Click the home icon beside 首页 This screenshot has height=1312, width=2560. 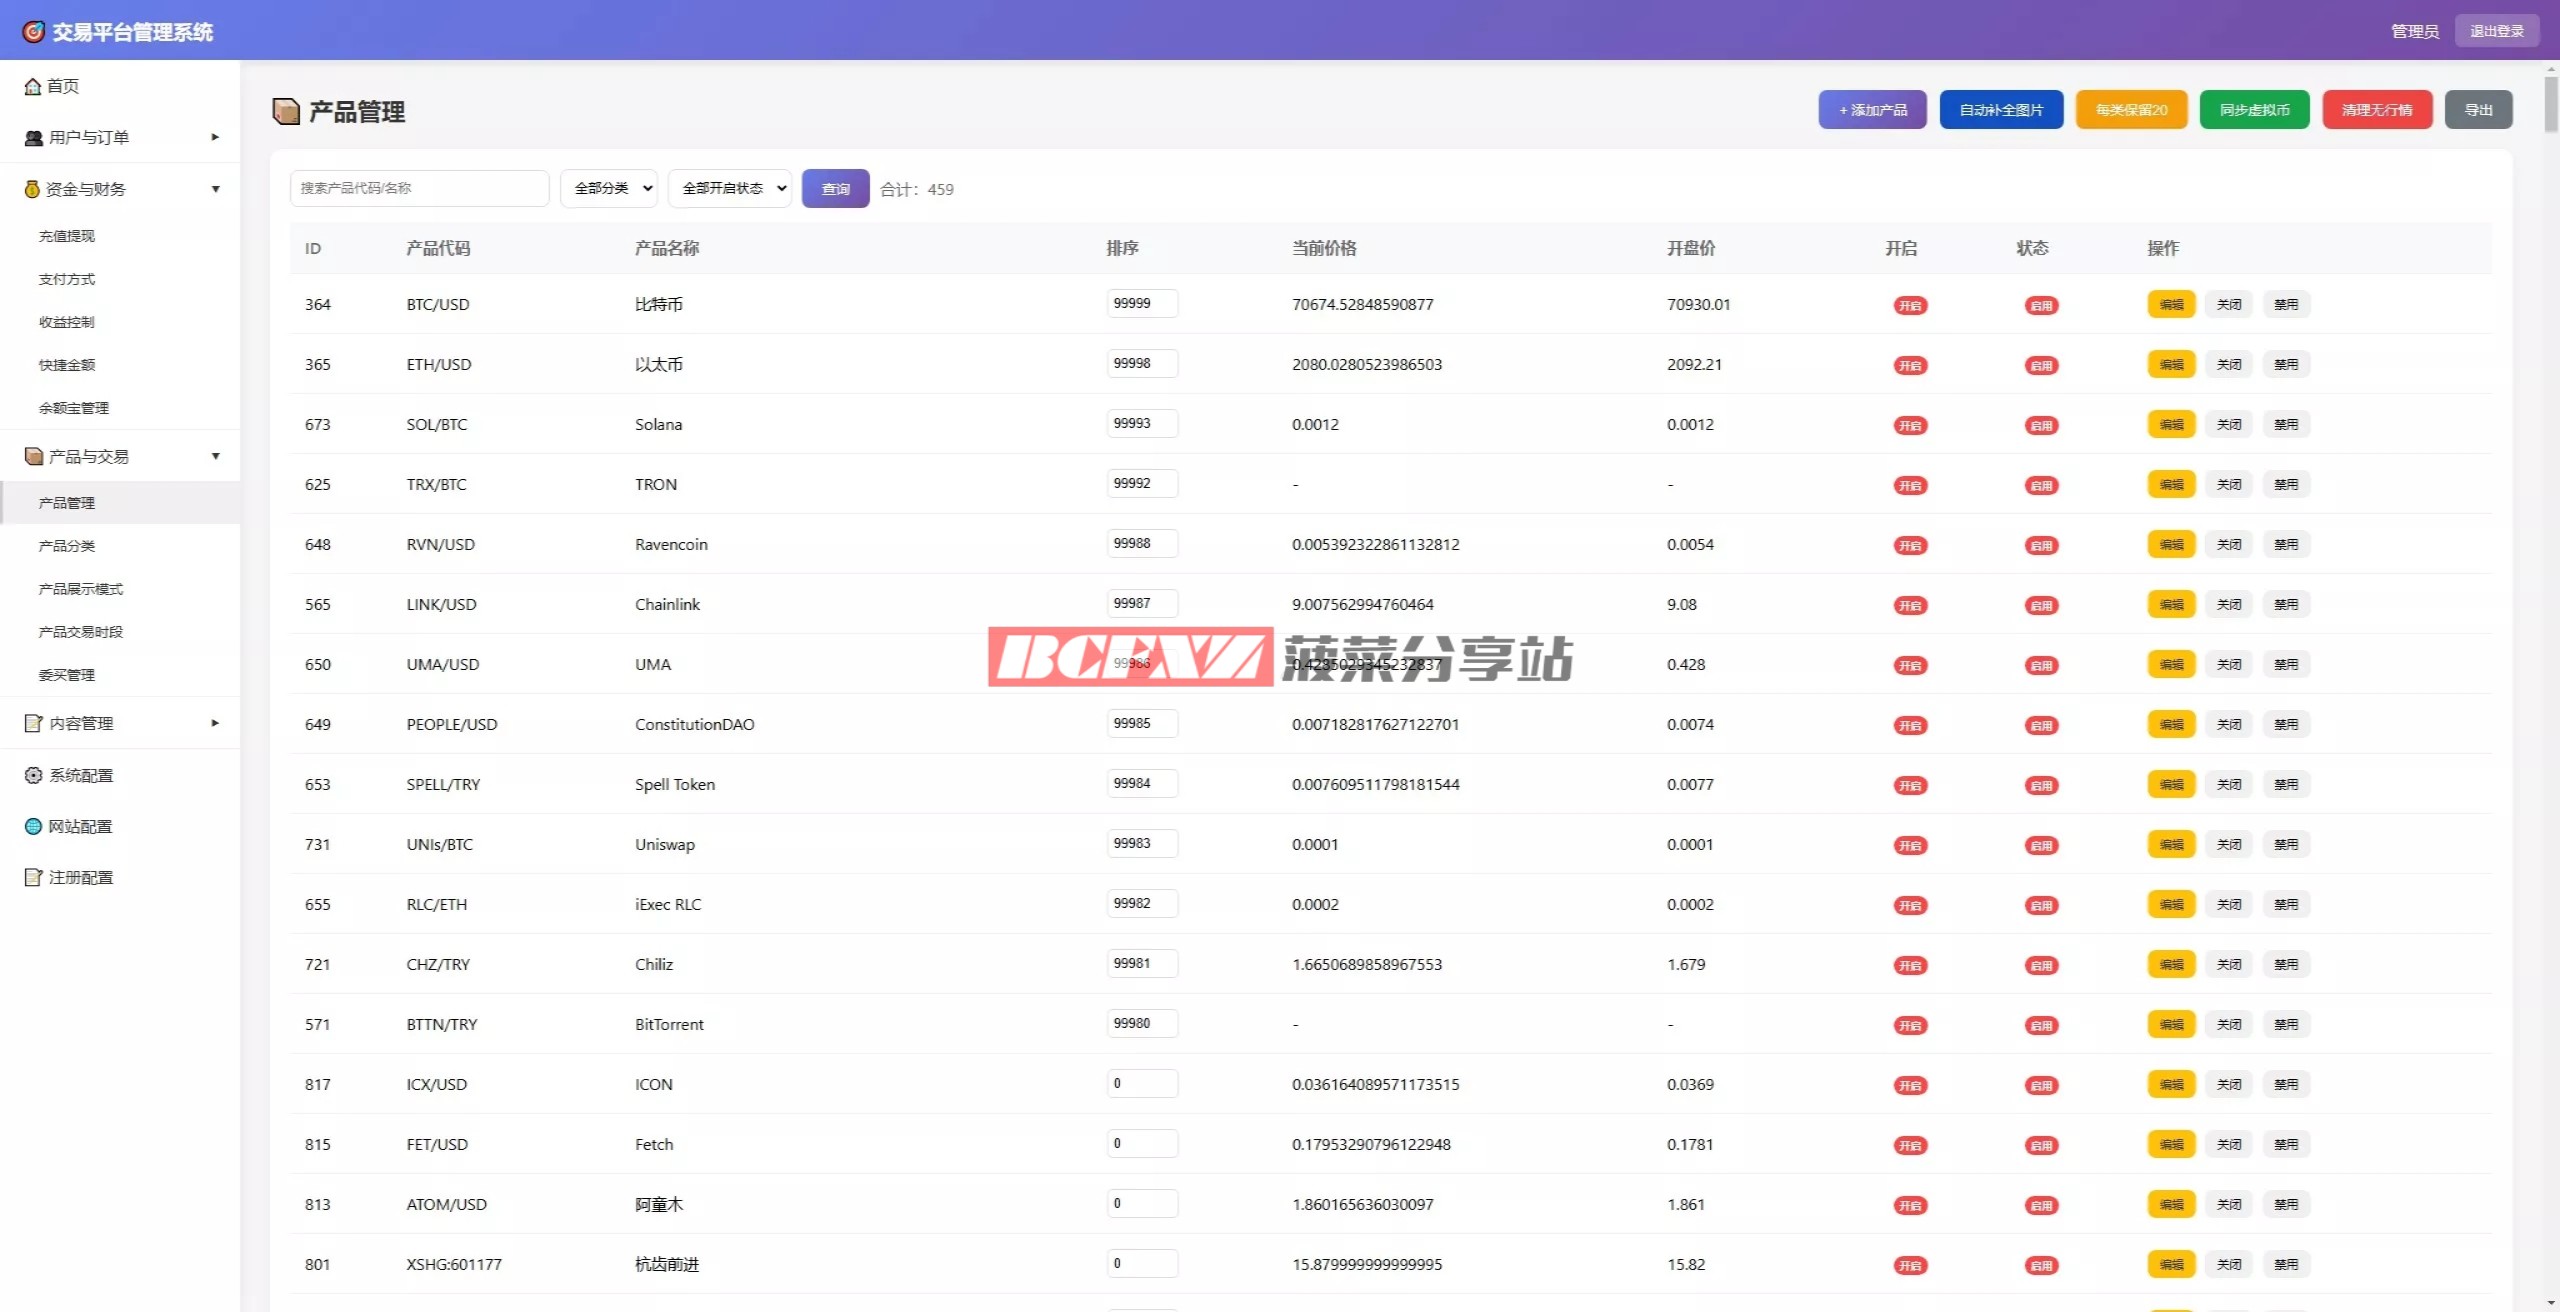click(32, 87)
